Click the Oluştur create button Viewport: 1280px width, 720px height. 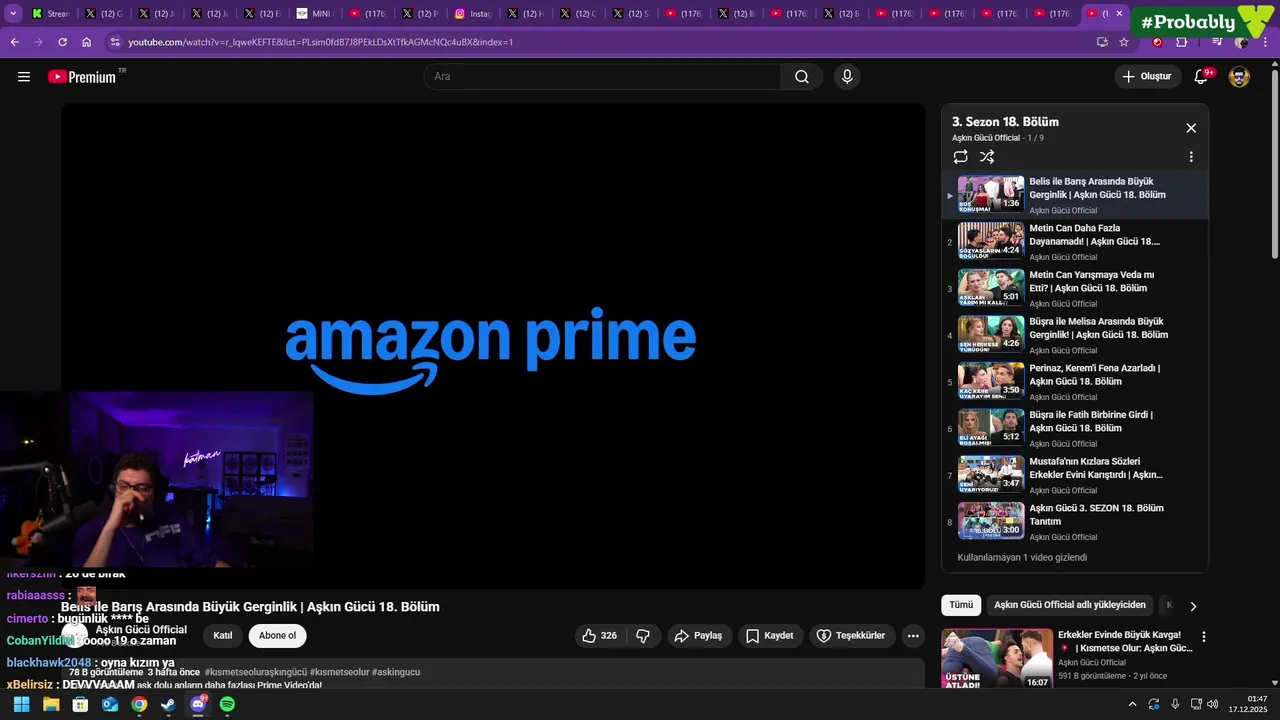tap(1148, 77)
